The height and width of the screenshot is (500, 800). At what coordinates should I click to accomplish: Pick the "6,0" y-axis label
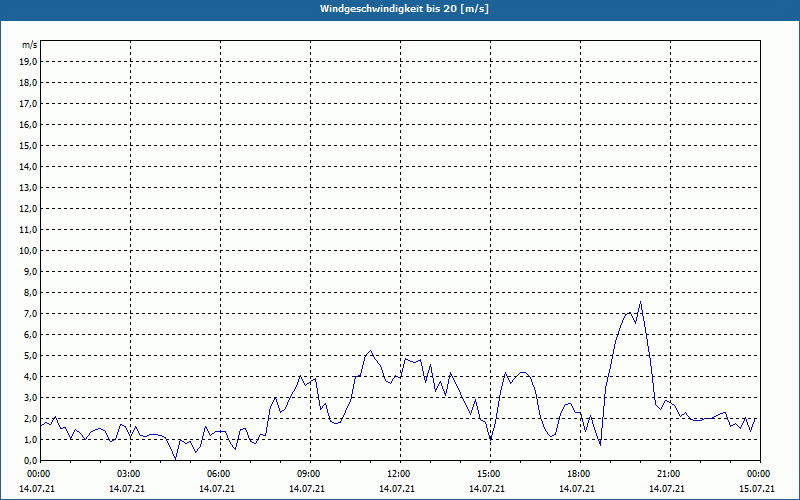click(30, 334)
